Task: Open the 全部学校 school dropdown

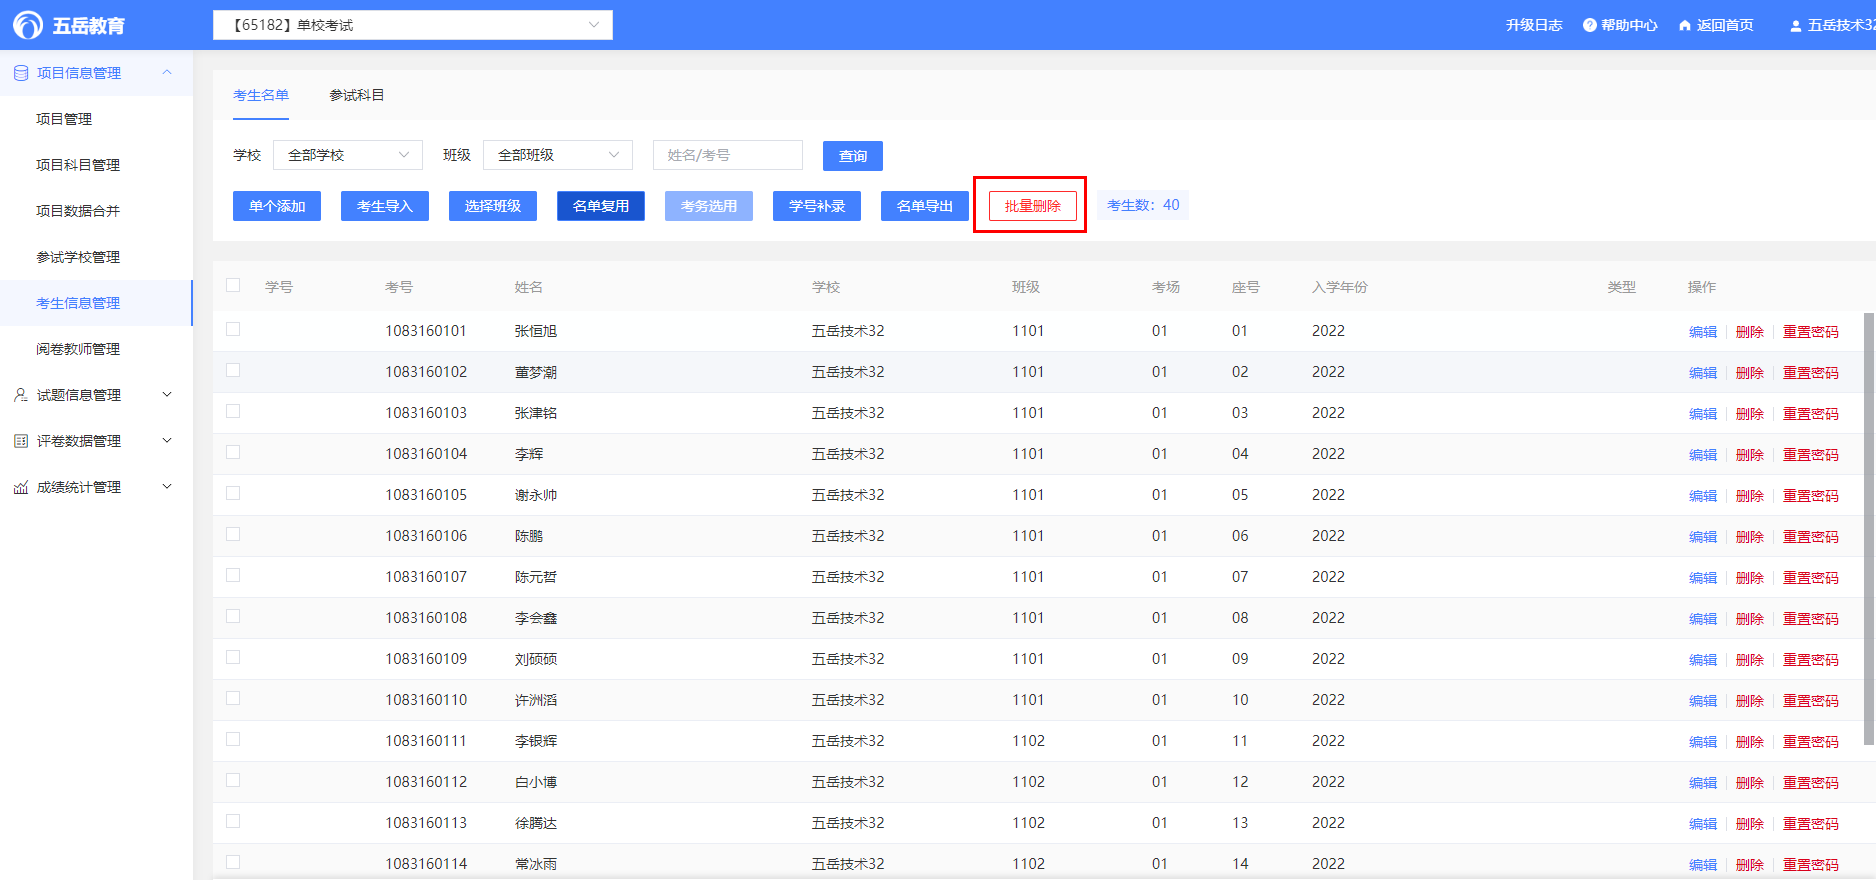Action: click(x=347, y=155)
